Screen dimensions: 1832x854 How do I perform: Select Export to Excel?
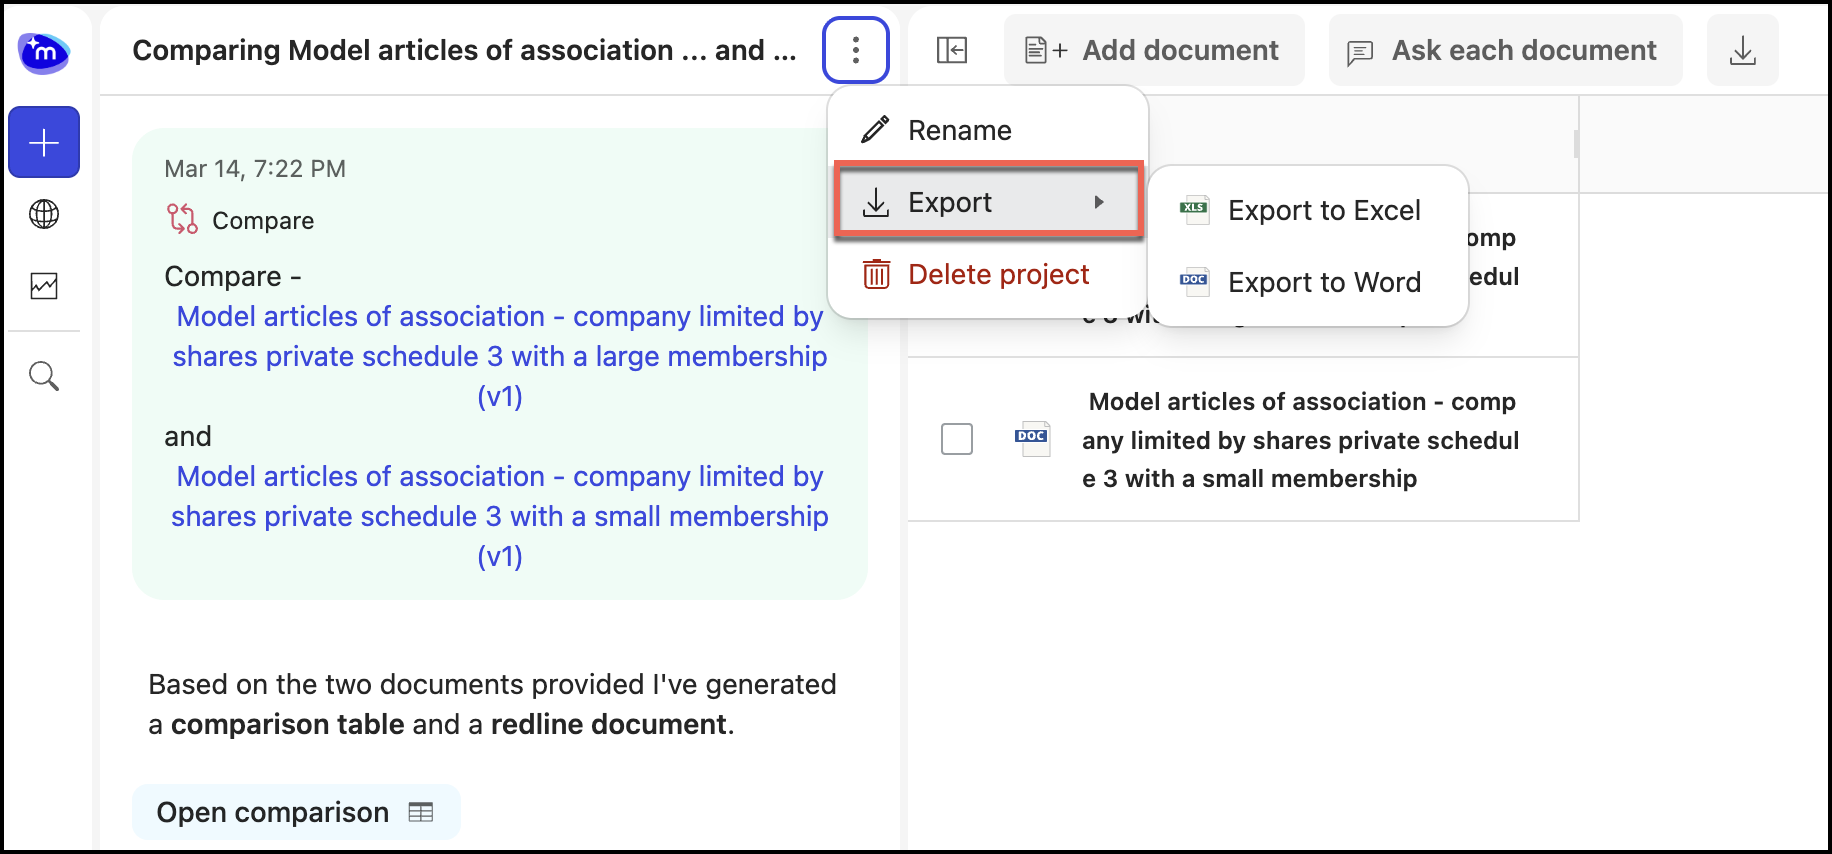pos(1323,210)
